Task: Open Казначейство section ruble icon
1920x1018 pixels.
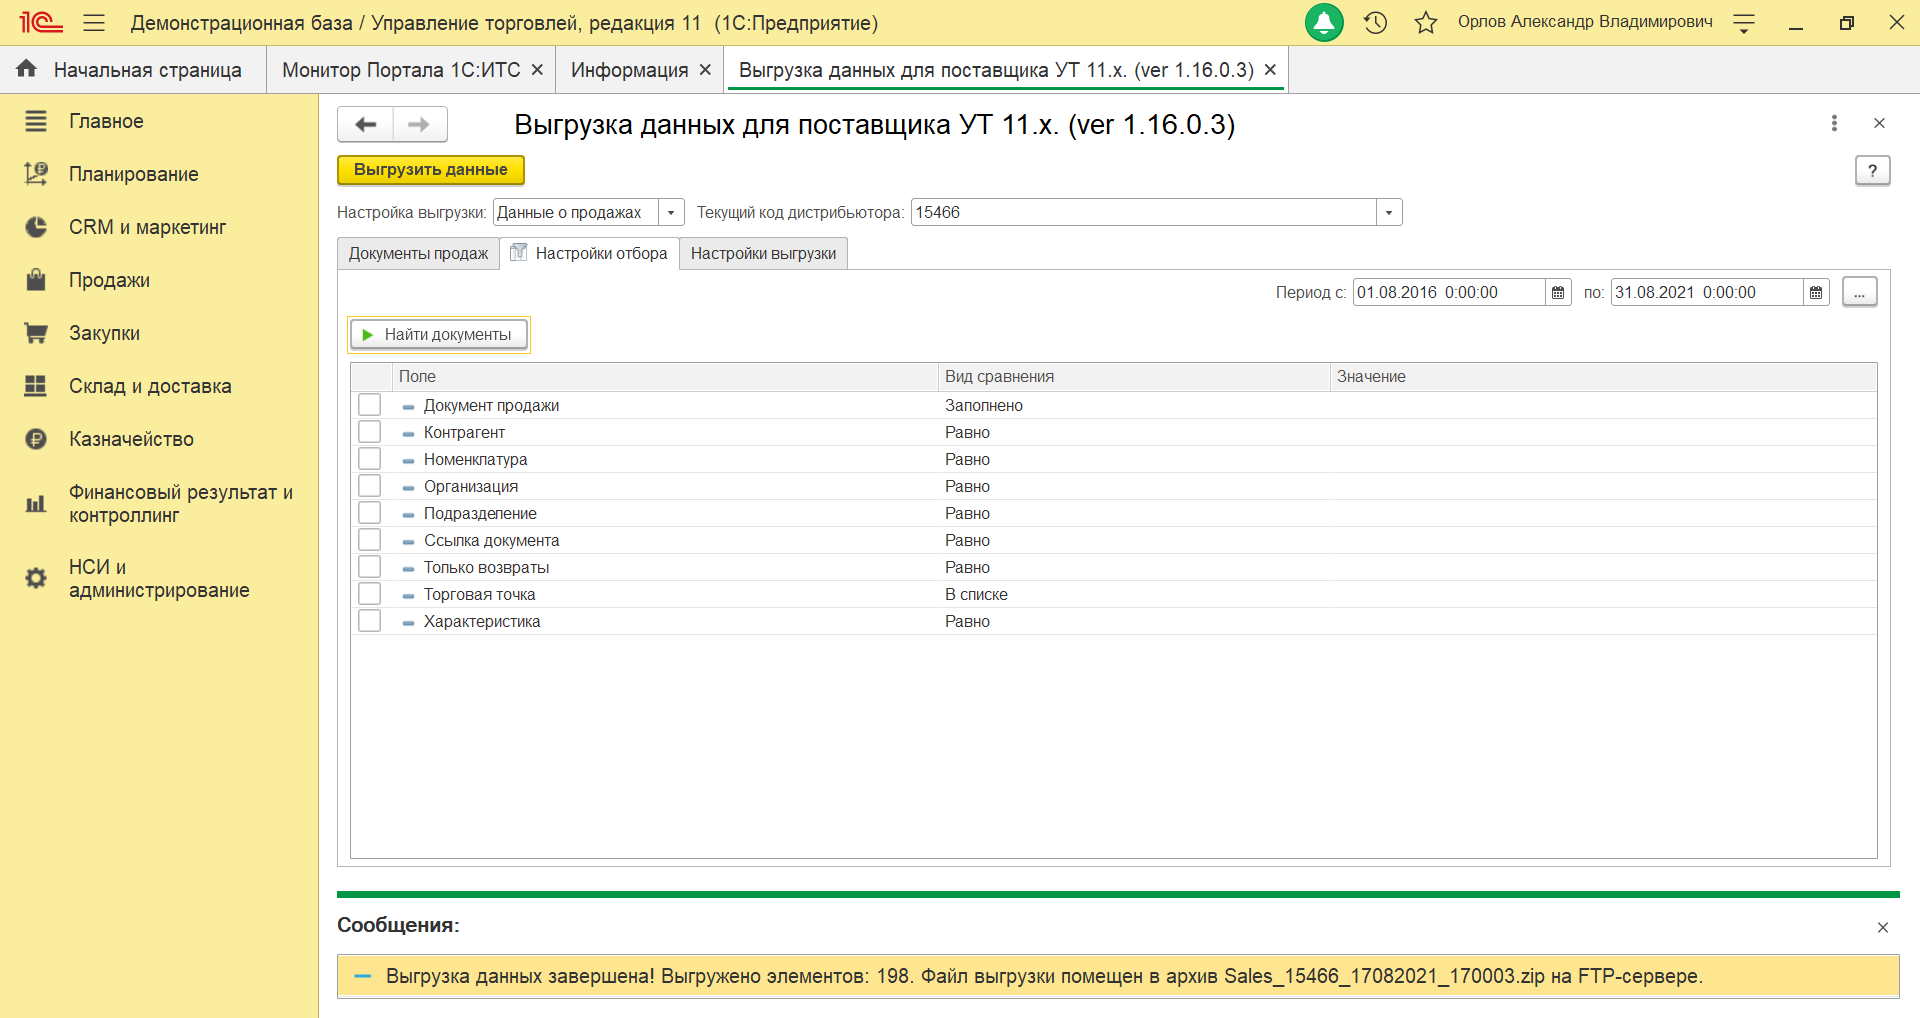Action: pyautogui.click(x=36, y=439)
